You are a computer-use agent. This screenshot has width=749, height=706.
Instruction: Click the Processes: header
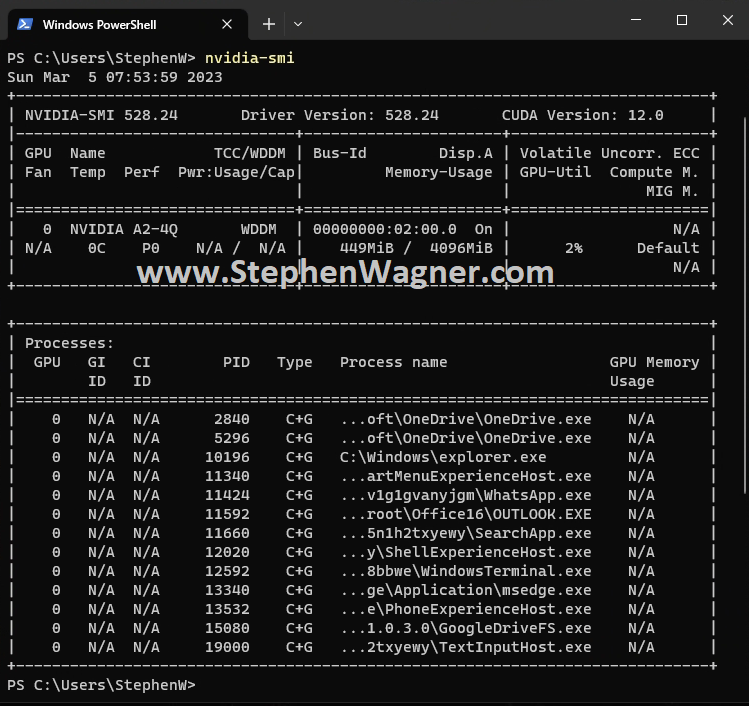[x=69, y=343]
